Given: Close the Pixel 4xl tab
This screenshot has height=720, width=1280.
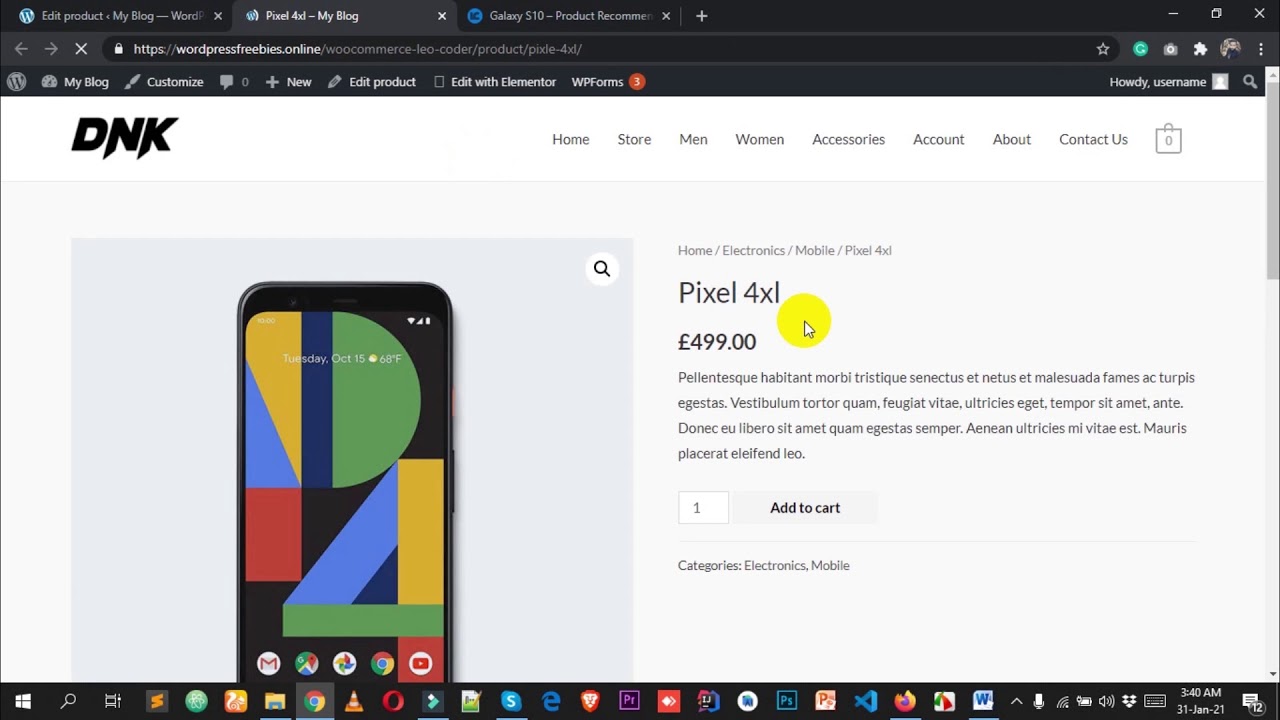Looking at the screenshot, I should tap(442, 16).
